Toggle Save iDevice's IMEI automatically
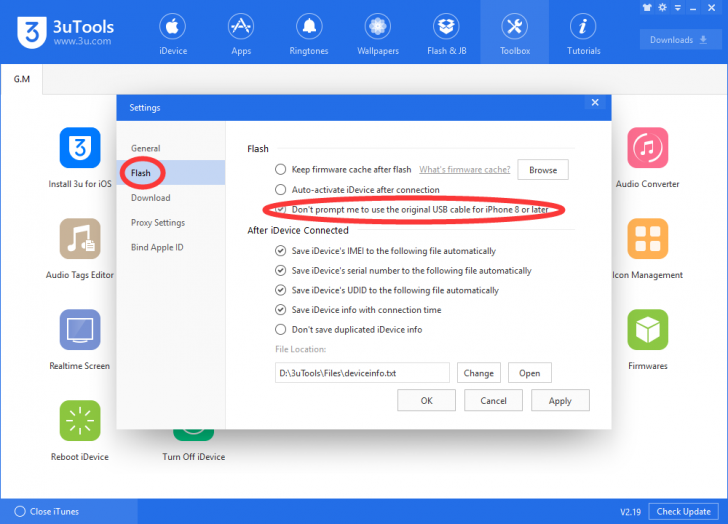 (280, 251)
